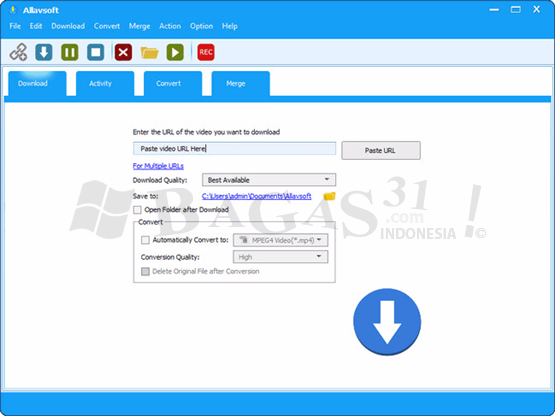Browse save location via yellow folder icon
This screenshot has height=416, width=555.
329,196
